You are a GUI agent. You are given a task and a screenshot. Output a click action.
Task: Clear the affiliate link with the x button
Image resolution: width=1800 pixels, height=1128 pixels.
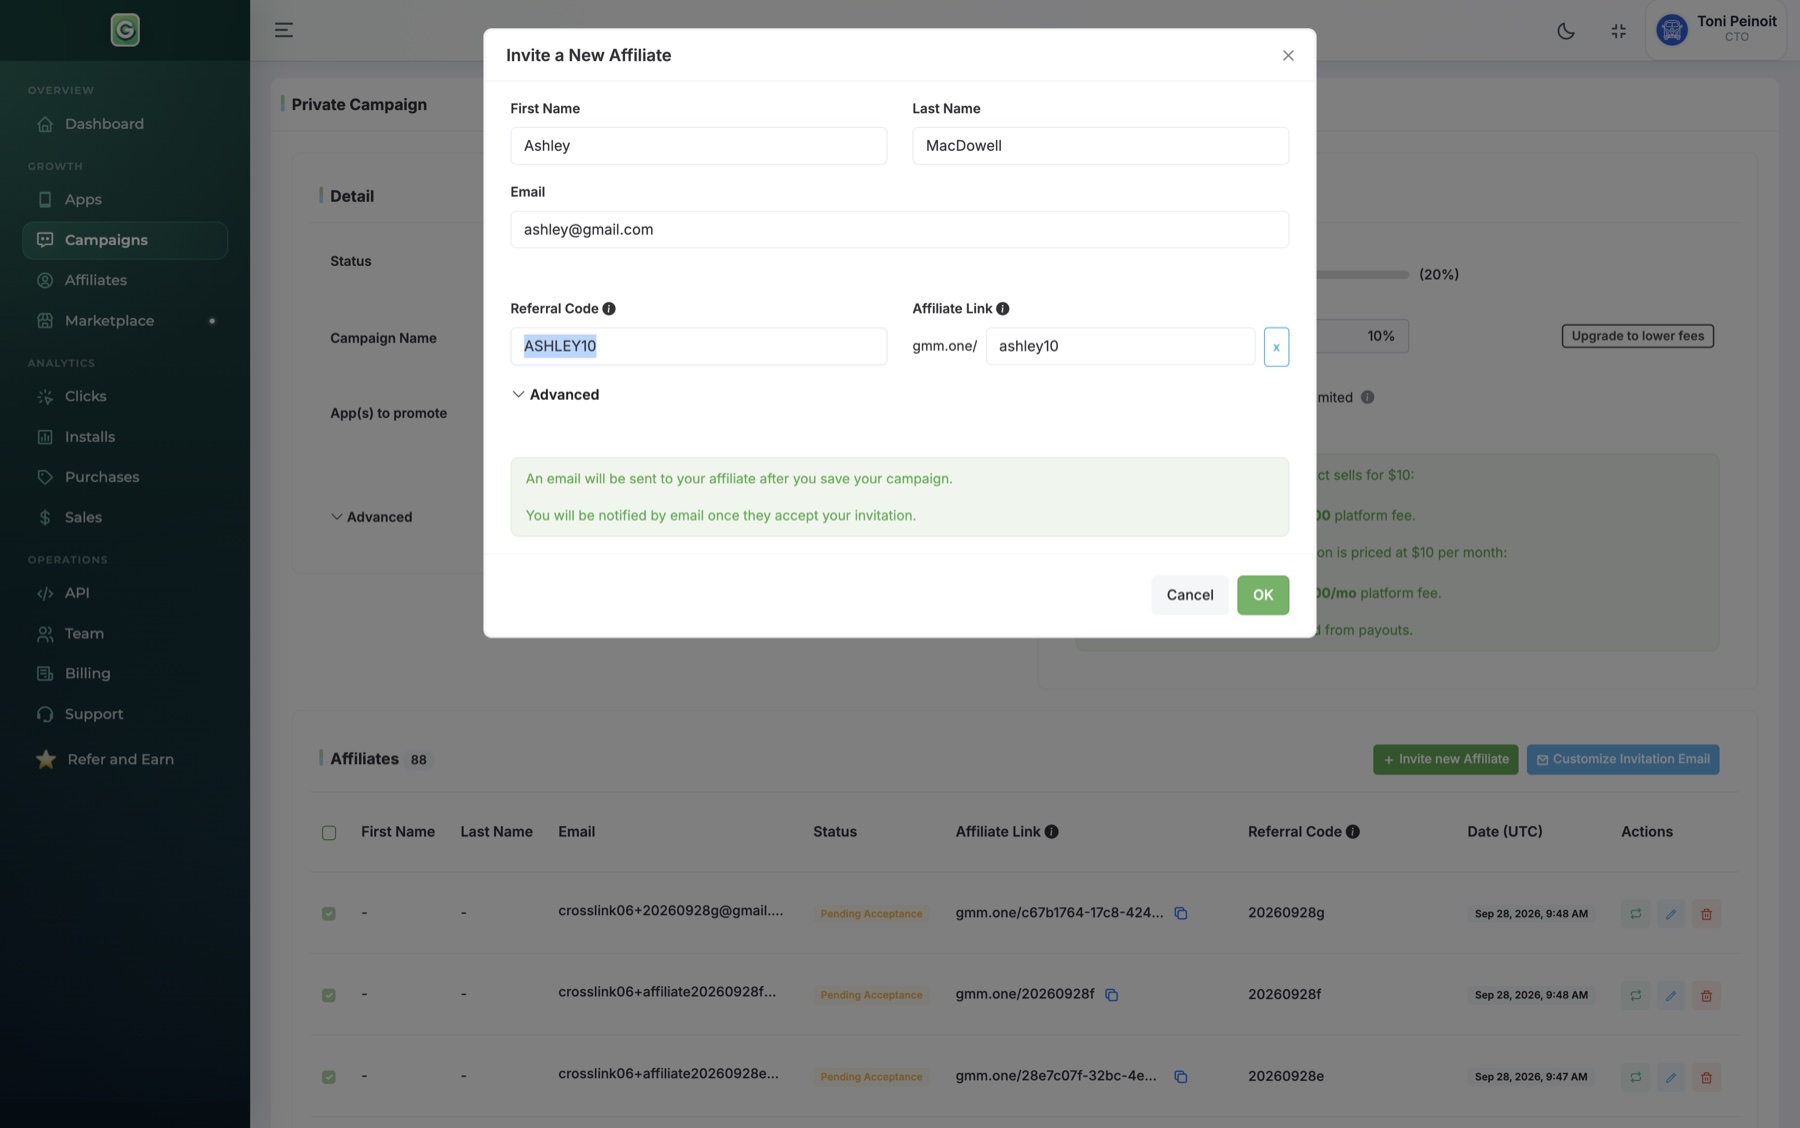(x=1276, y=347)
